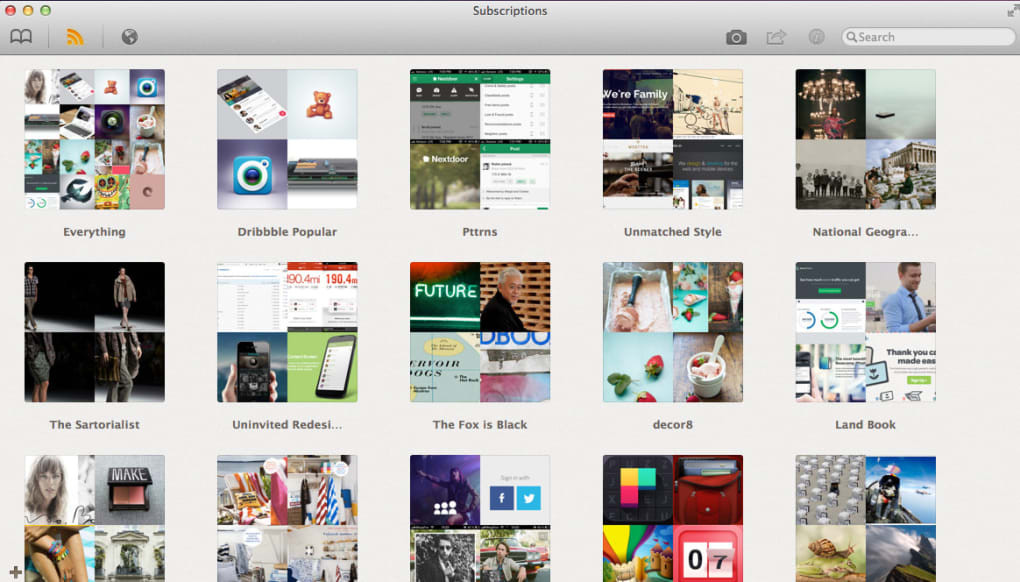Select the RSS subscriptions icon

(x=75, y=37)
